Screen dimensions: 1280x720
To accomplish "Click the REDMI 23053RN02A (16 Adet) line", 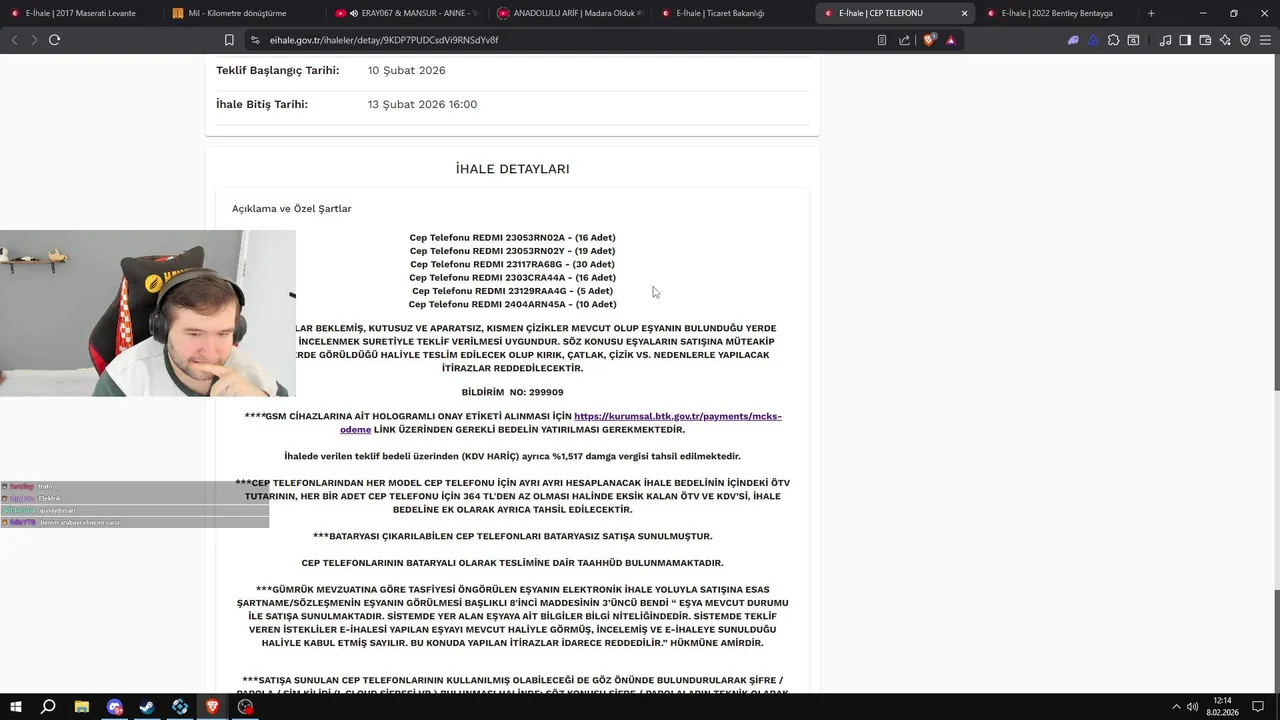I will [512, 238].
